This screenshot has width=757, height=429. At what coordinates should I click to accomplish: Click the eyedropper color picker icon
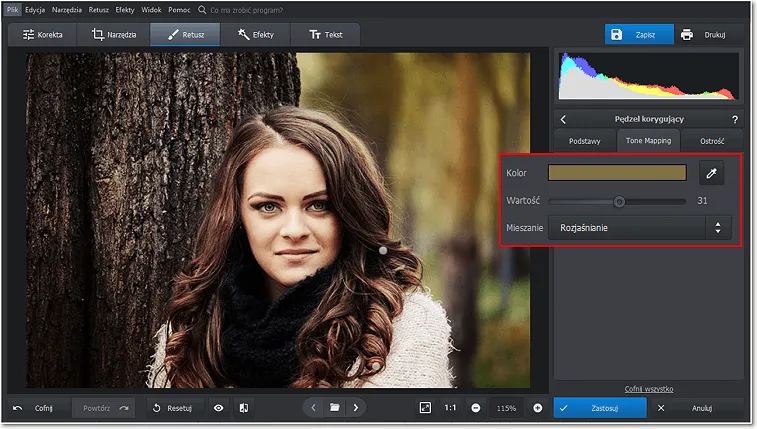click(x=712, y=173)
